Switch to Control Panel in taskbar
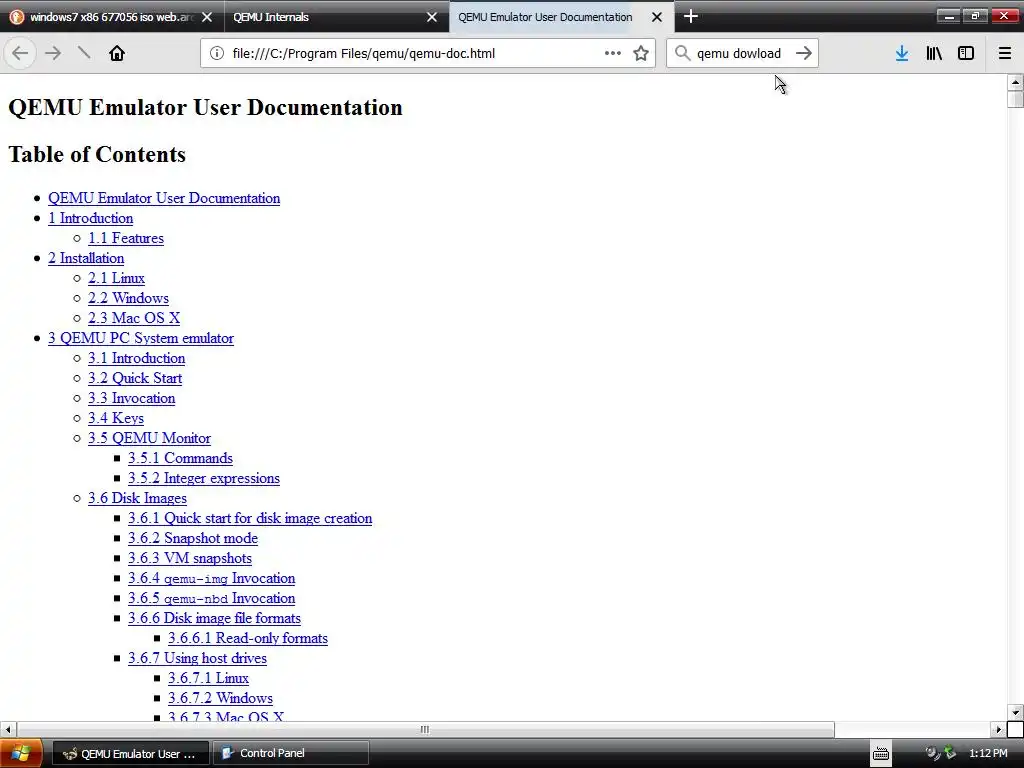The width and height of the screenshot is (1024, 768). pos(291,753)
